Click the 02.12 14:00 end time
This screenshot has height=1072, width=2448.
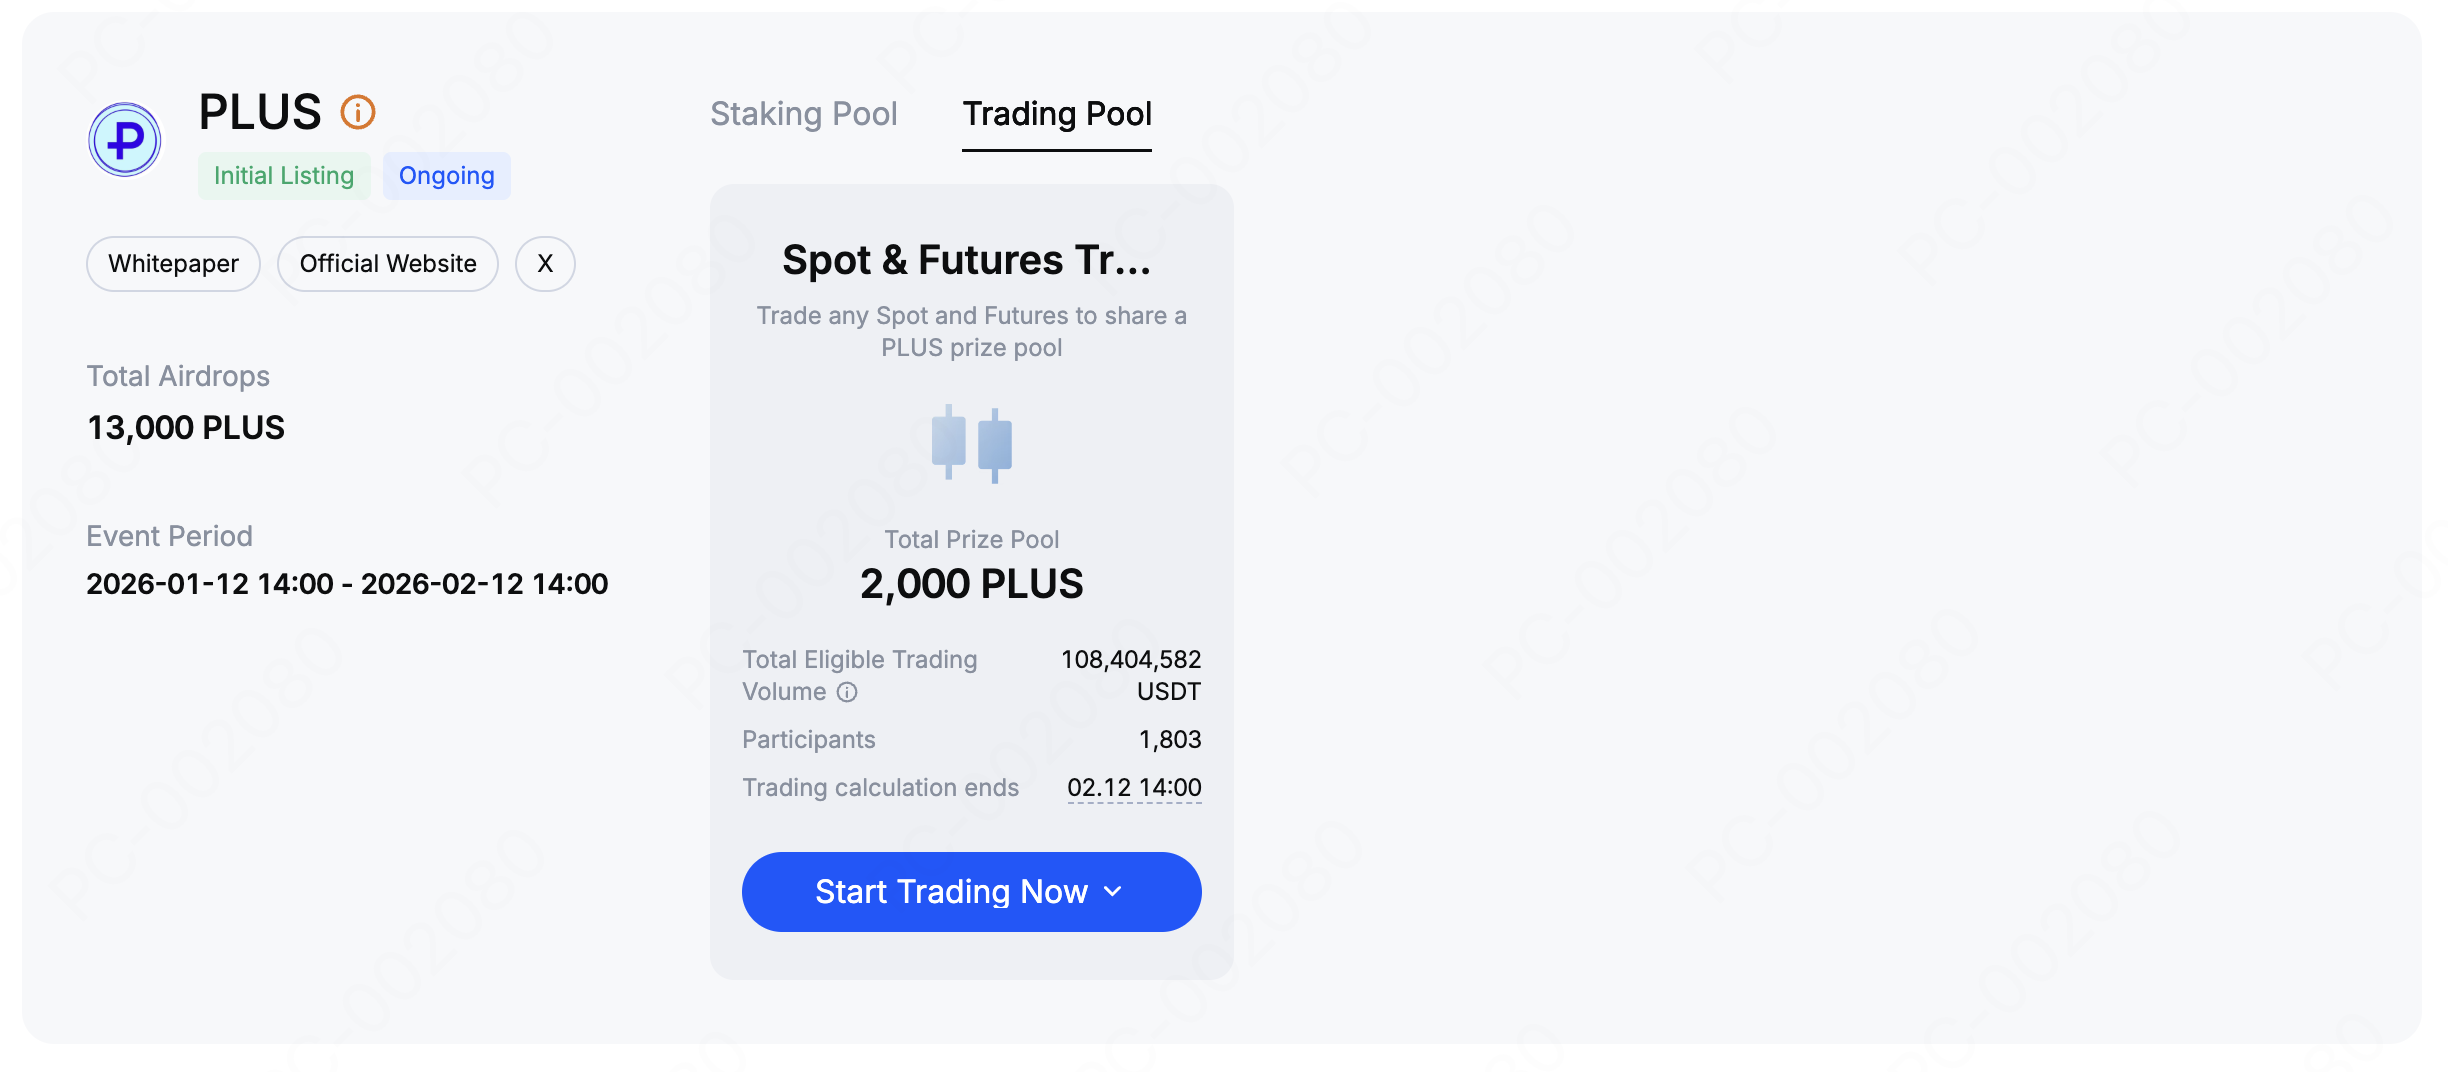(x=1134, y=788)
